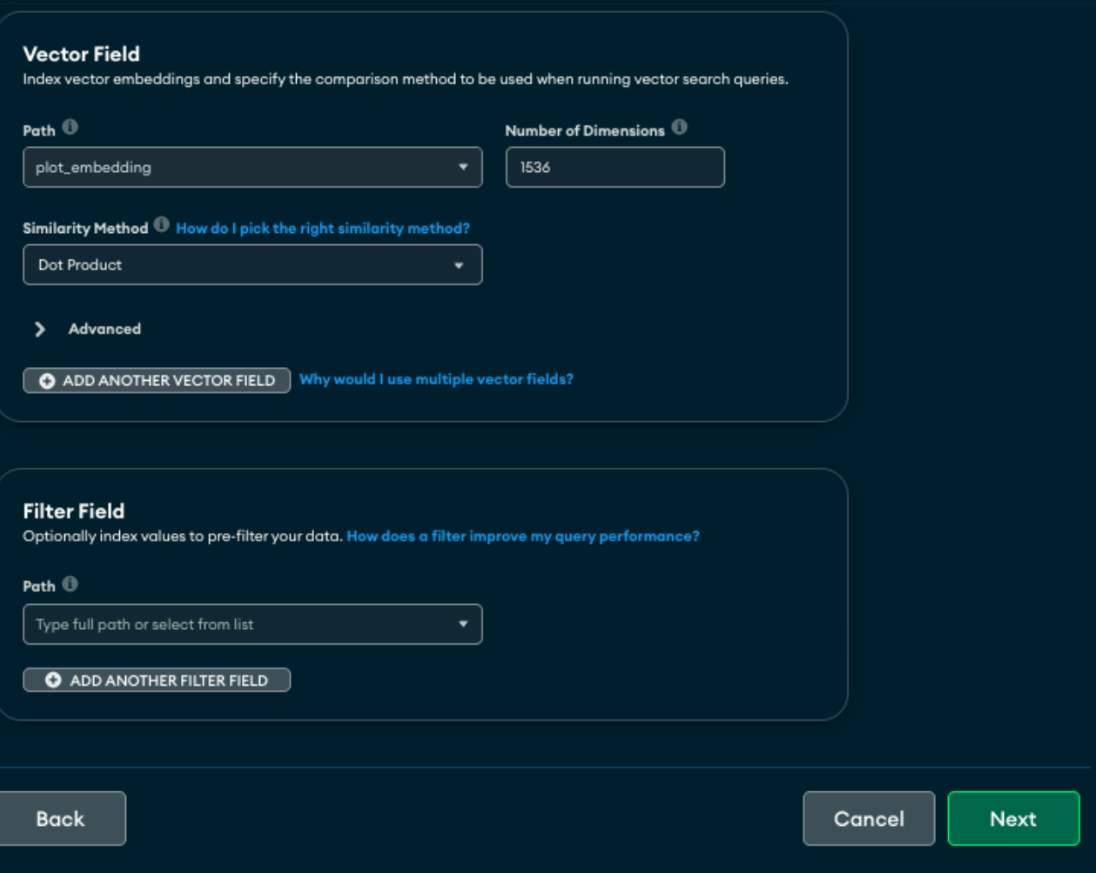
Task: Click the Cancel button
Action: click(868, 818)
